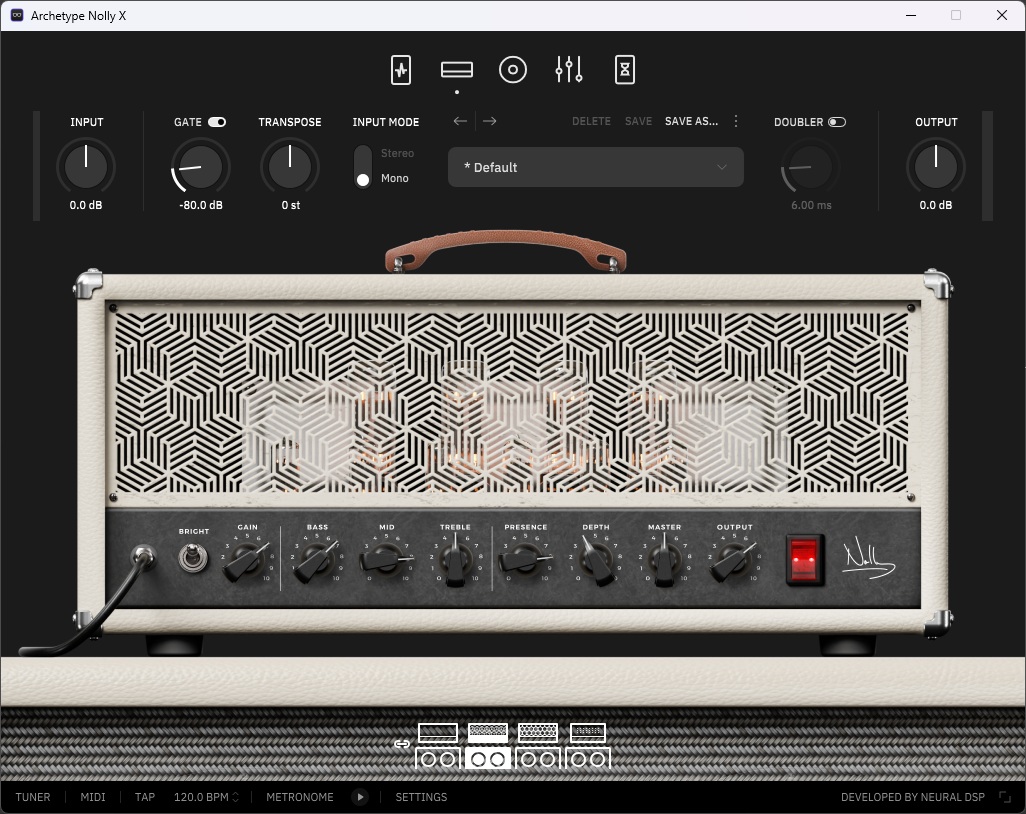Image resolution: width=1026 pixels, height=814 pixels.
Task: Open SETTINGS in the status bar
Action: tap(421, 797)
